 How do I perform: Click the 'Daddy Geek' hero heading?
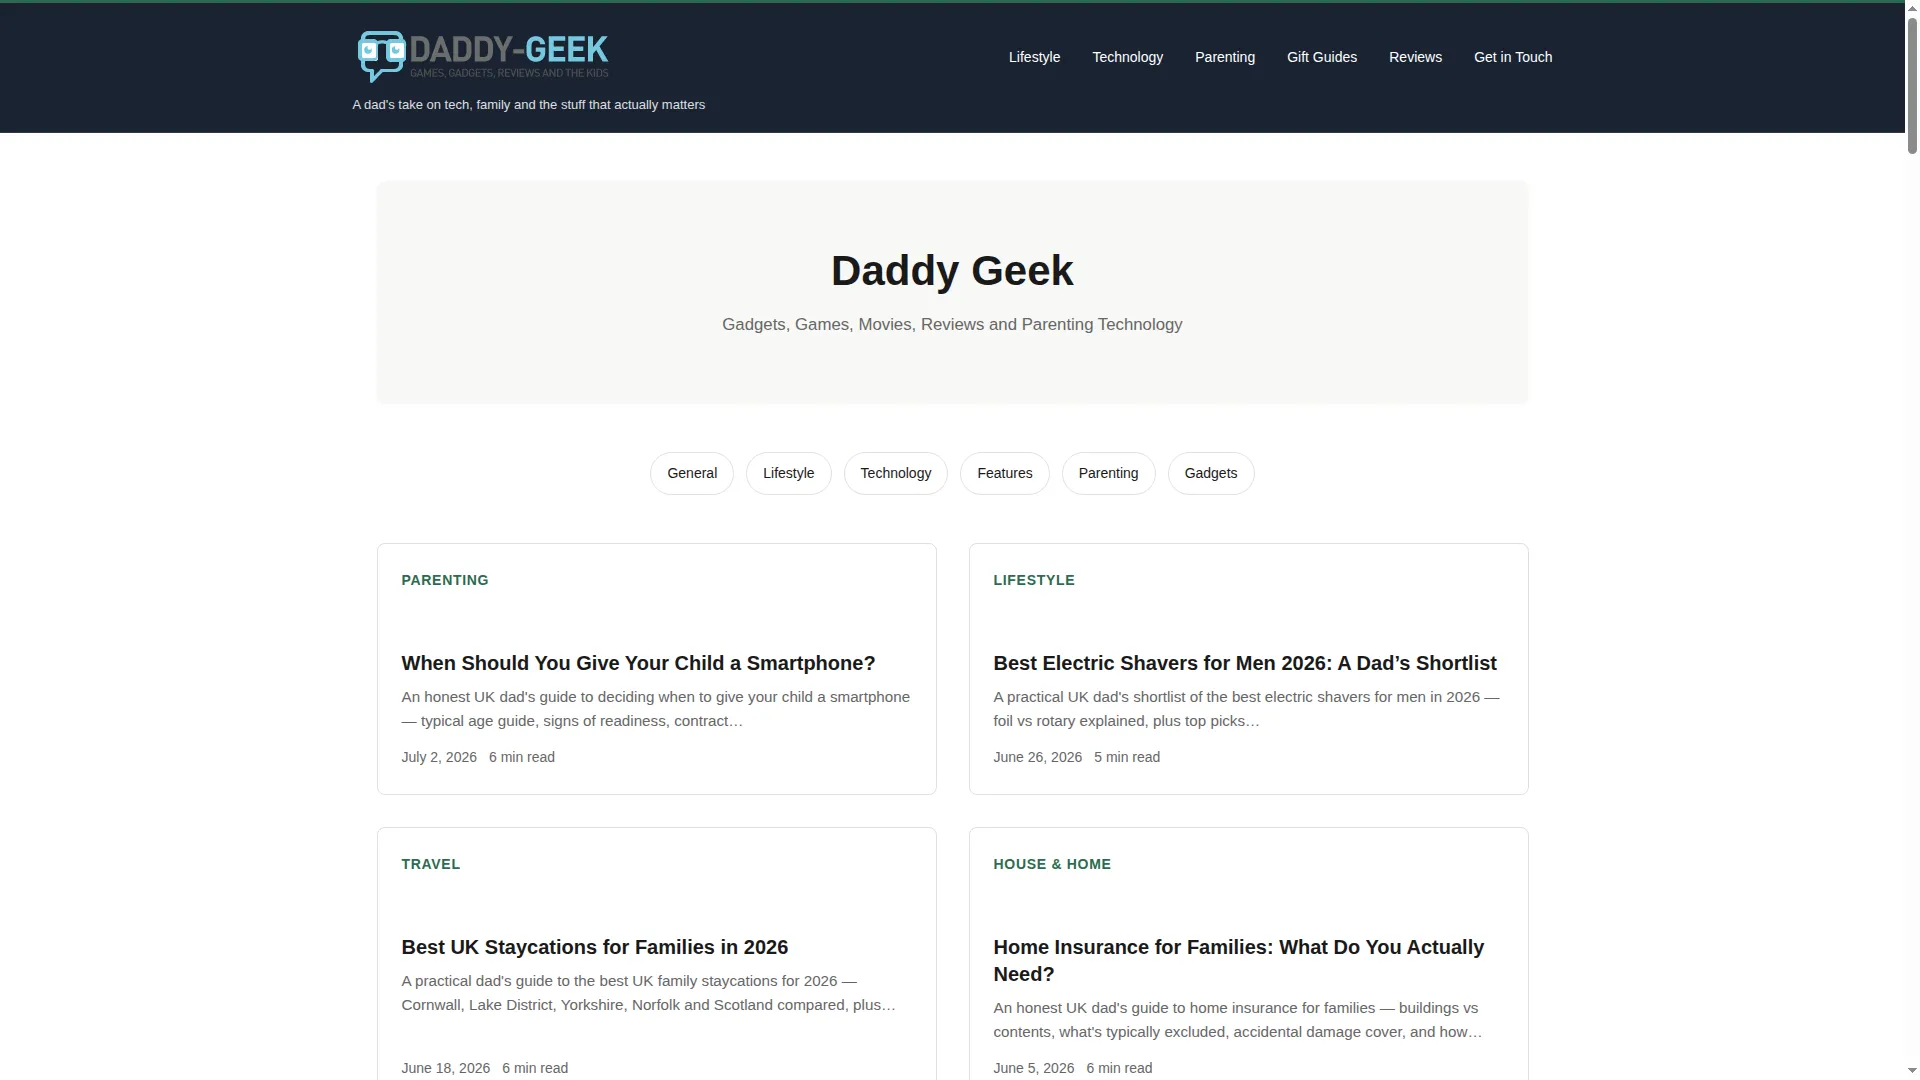pyautogui.click(x=952, y=271)
